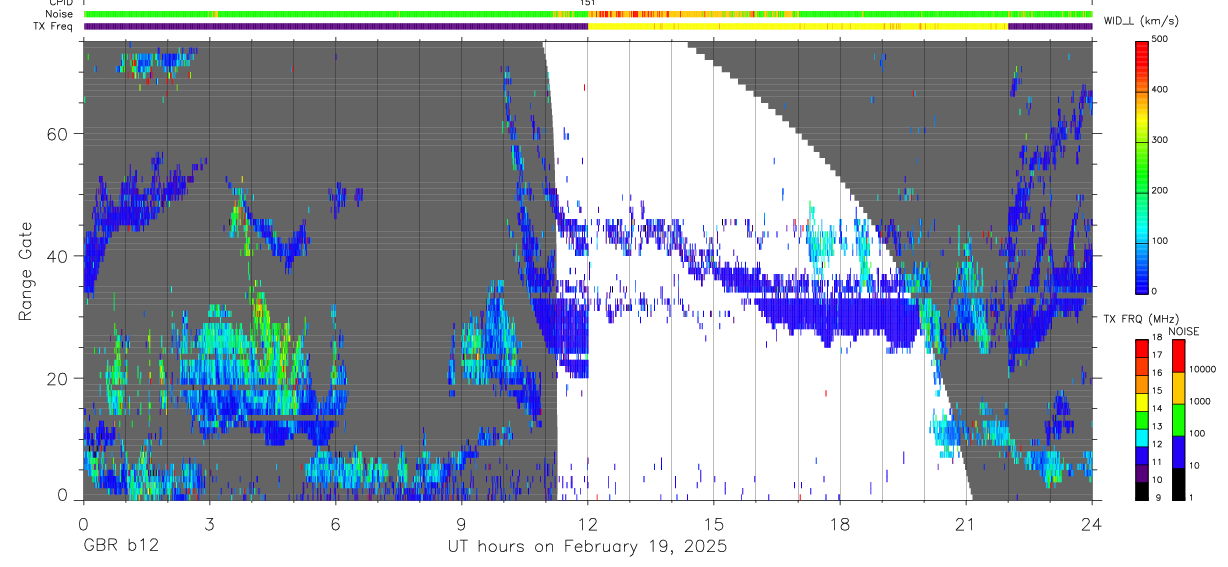
Task: Select the 24 hour tick on the UT axis
Action: (x=1091, y=523)
